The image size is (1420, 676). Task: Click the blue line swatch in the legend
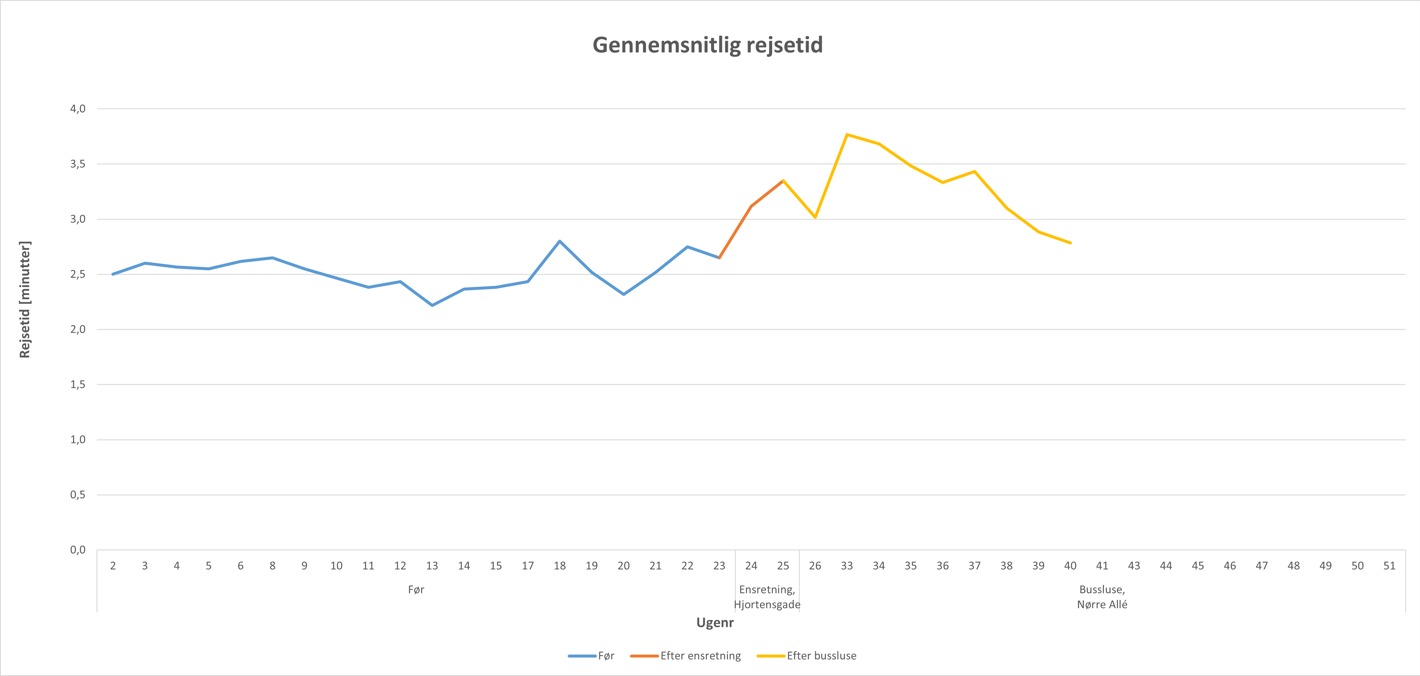point(581,656)
